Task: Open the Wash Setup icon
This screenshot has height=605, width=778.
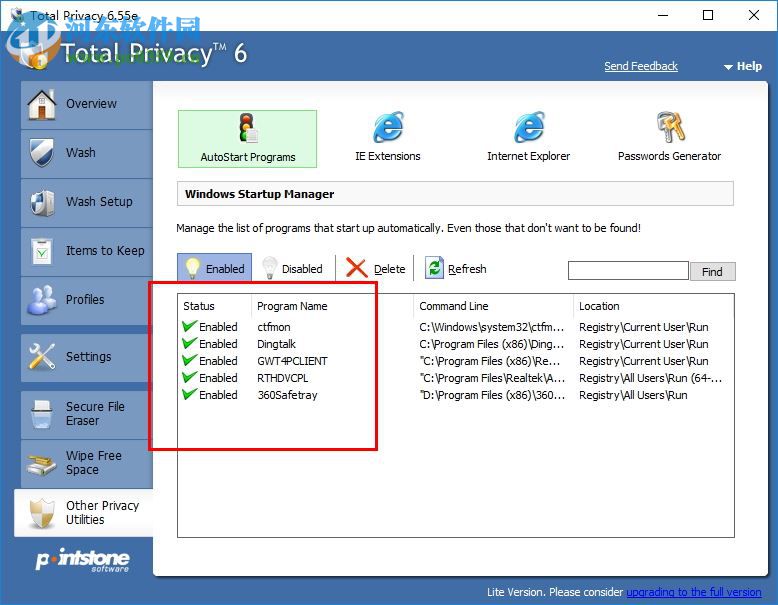Action: point(42,202)
